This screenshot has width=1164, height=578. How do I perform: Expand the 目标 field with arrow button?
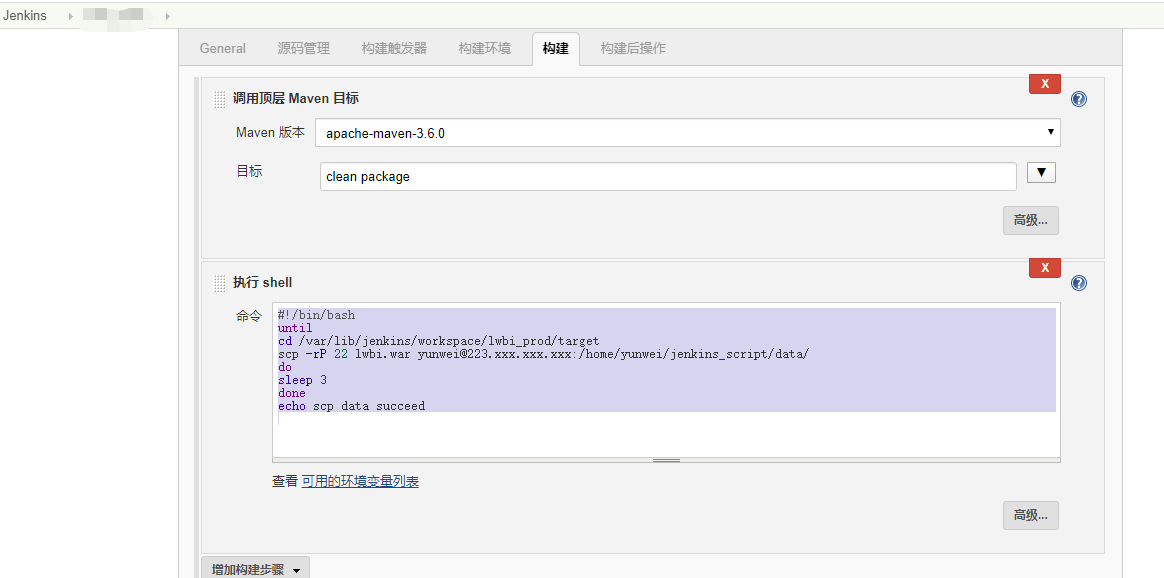tap(1041, 173)
